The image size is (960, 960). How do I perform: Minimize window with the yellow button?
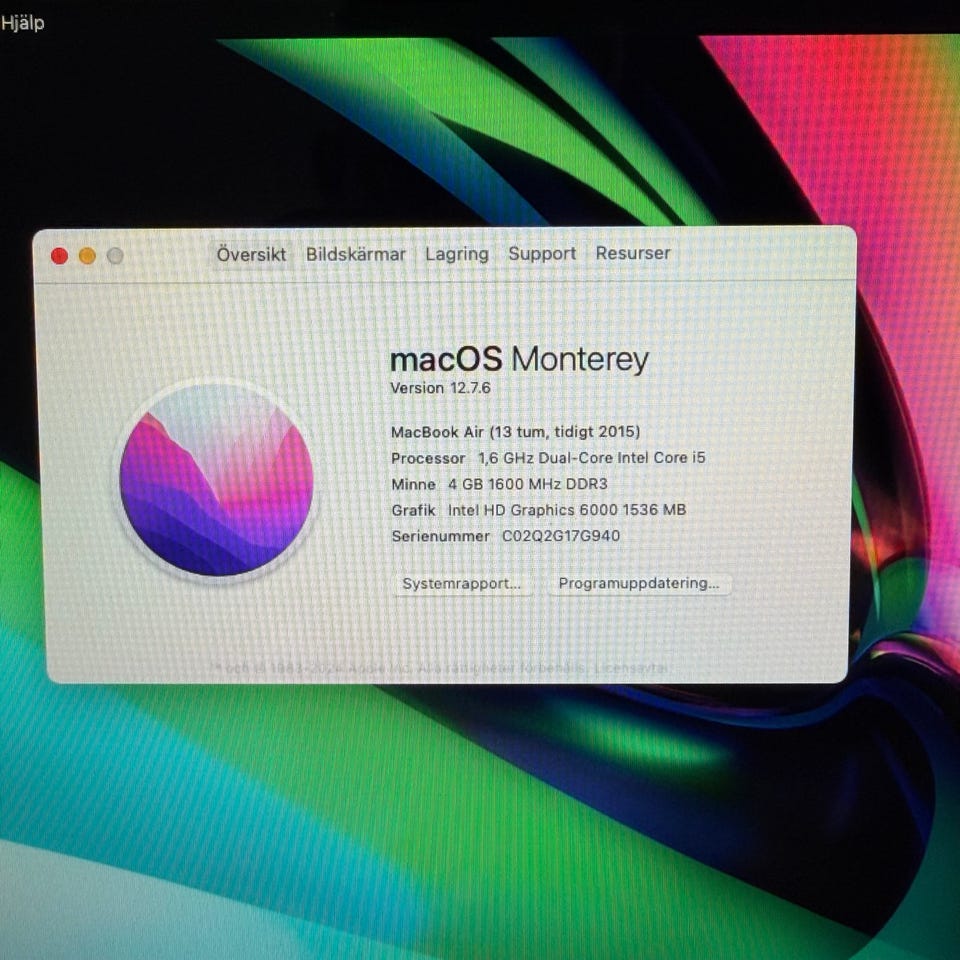click(x=88, y=256)
